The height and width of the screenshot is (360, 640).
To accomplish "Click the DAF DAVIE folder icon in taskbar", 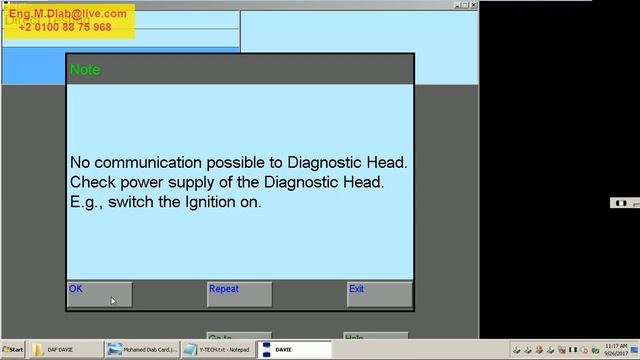I will [38, 350].
